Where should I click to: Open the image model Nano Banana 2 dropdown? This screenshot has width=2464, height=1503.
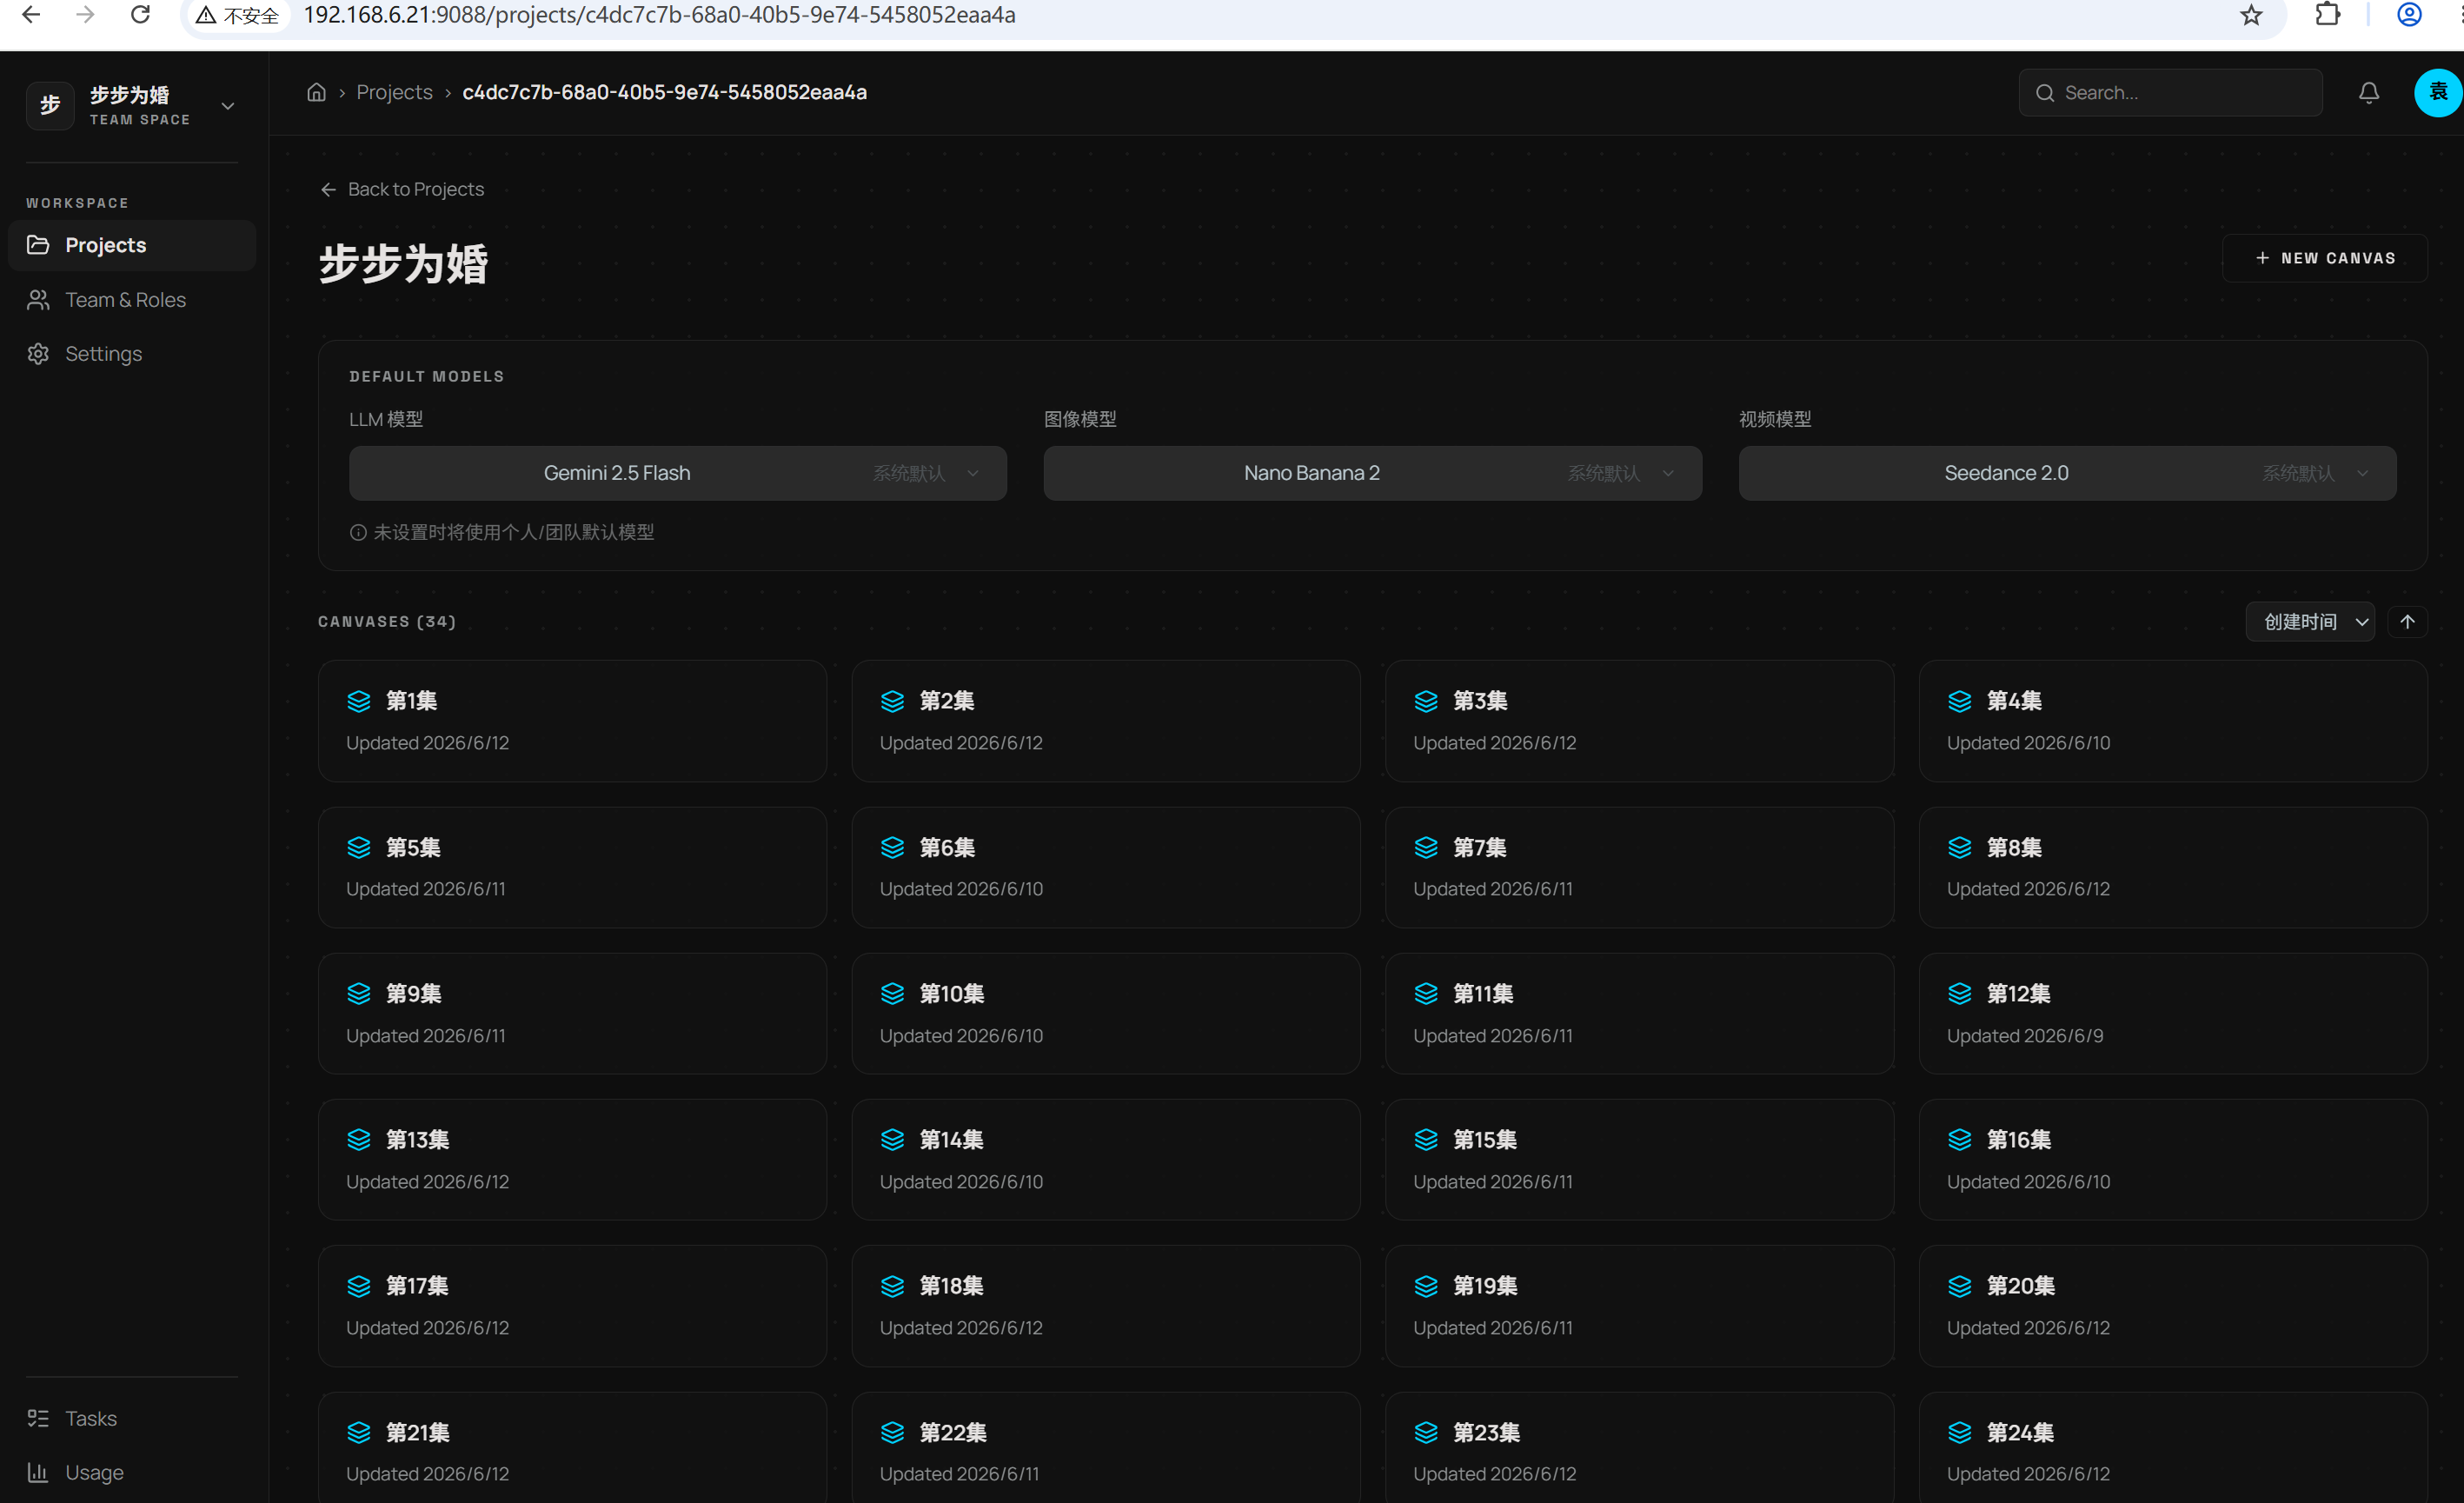tap(1372, 473)
